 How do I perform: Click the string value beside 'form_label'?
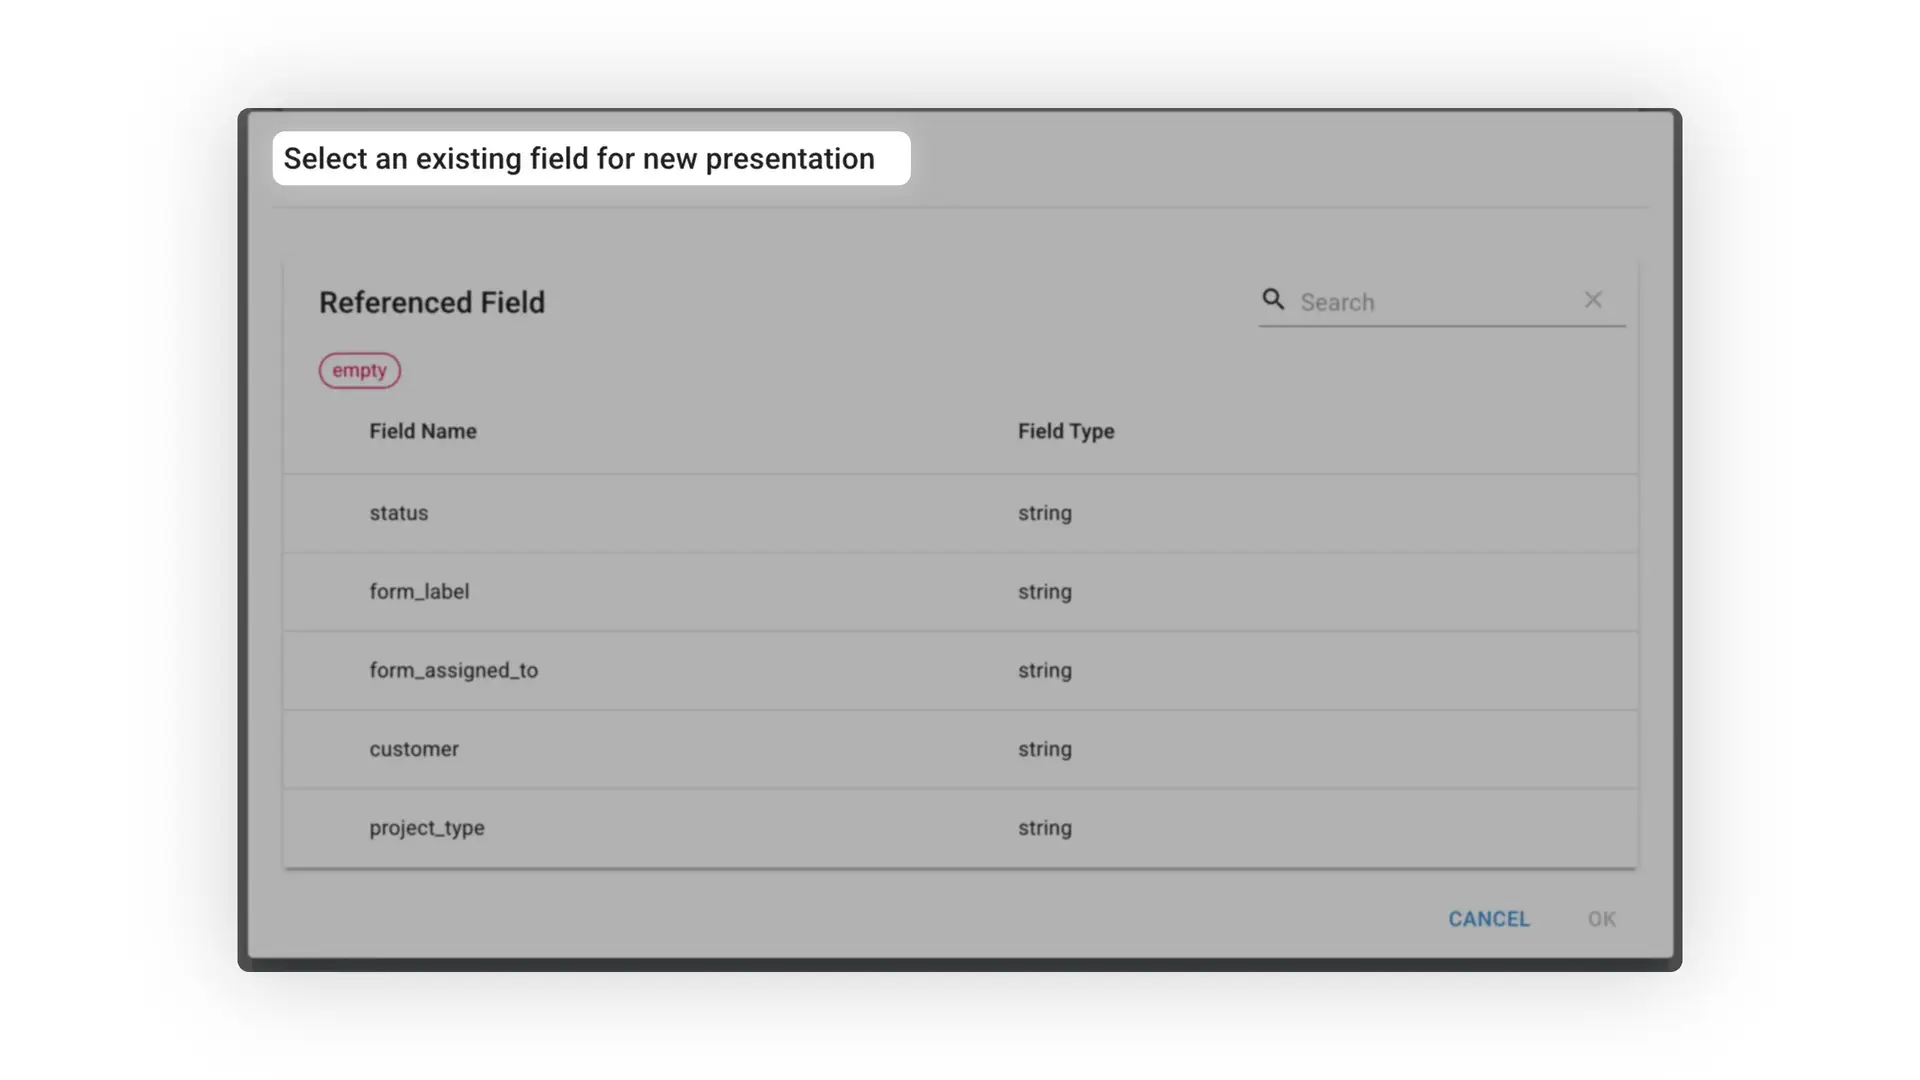[x=1045, y=591]
